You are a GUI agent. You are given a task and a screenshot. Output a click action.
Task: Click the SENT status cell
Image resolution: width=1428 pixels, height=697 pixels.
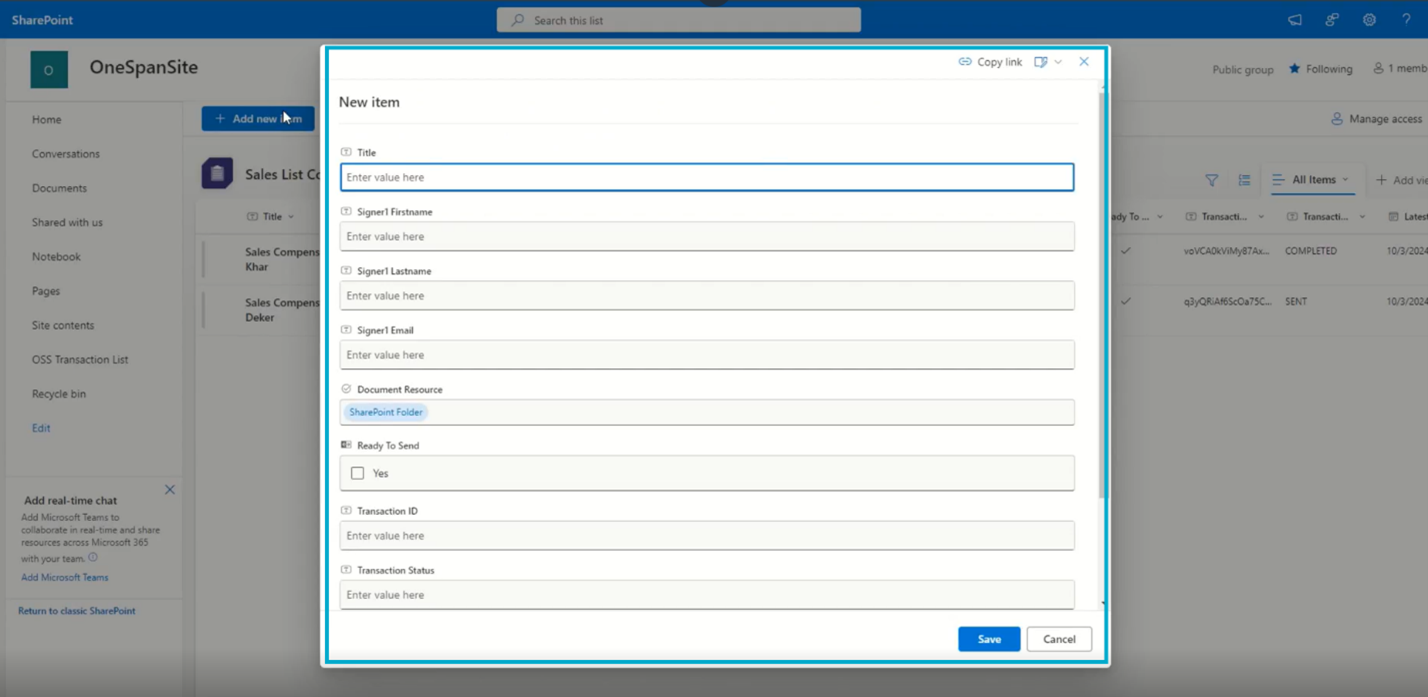1296,301
